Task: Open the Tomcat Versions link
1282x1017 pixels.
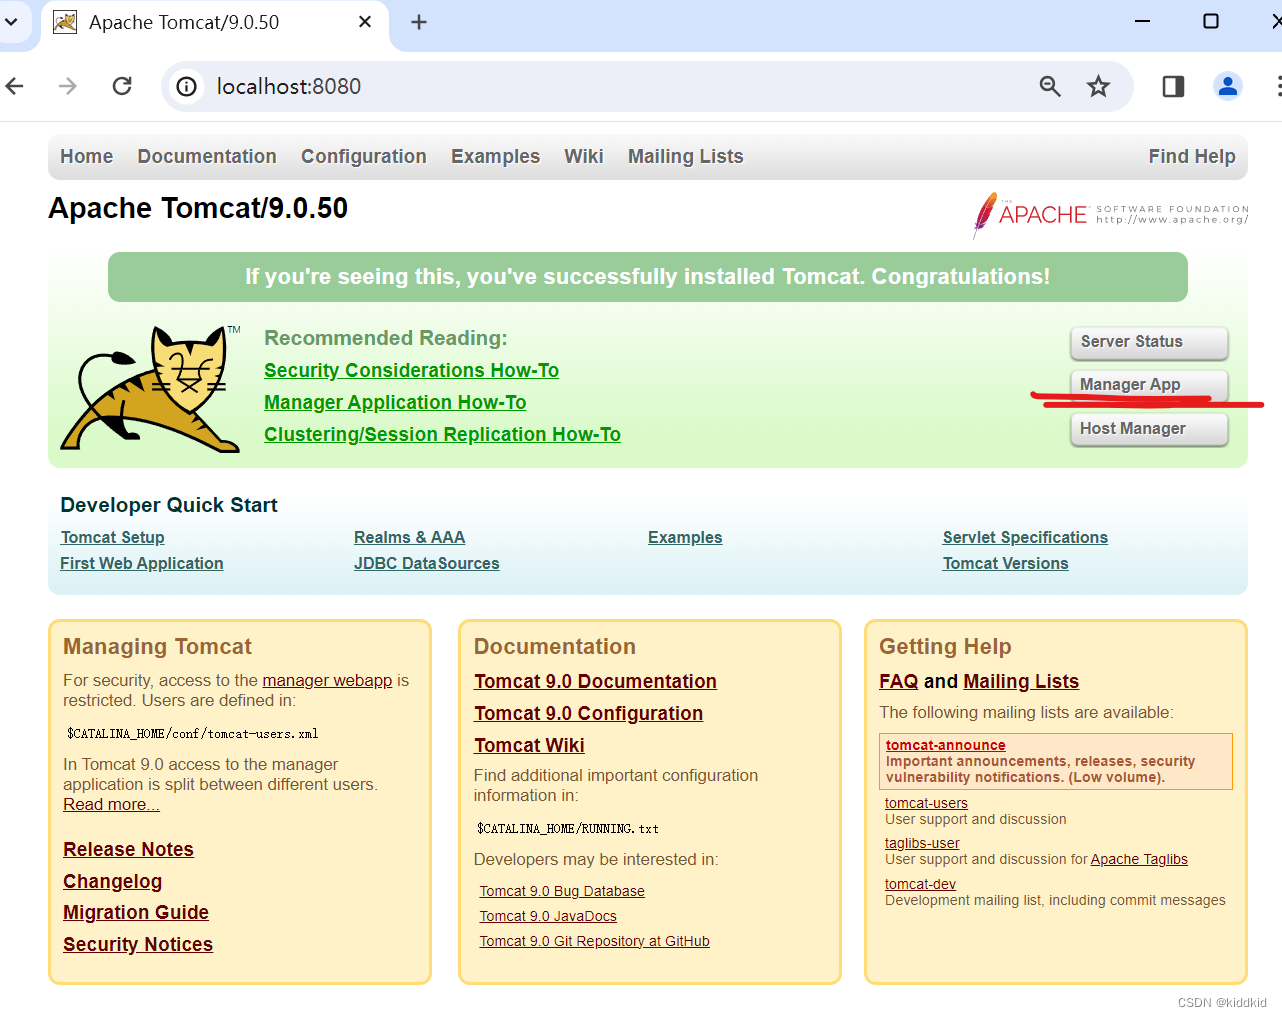Action: point(1005,563)
